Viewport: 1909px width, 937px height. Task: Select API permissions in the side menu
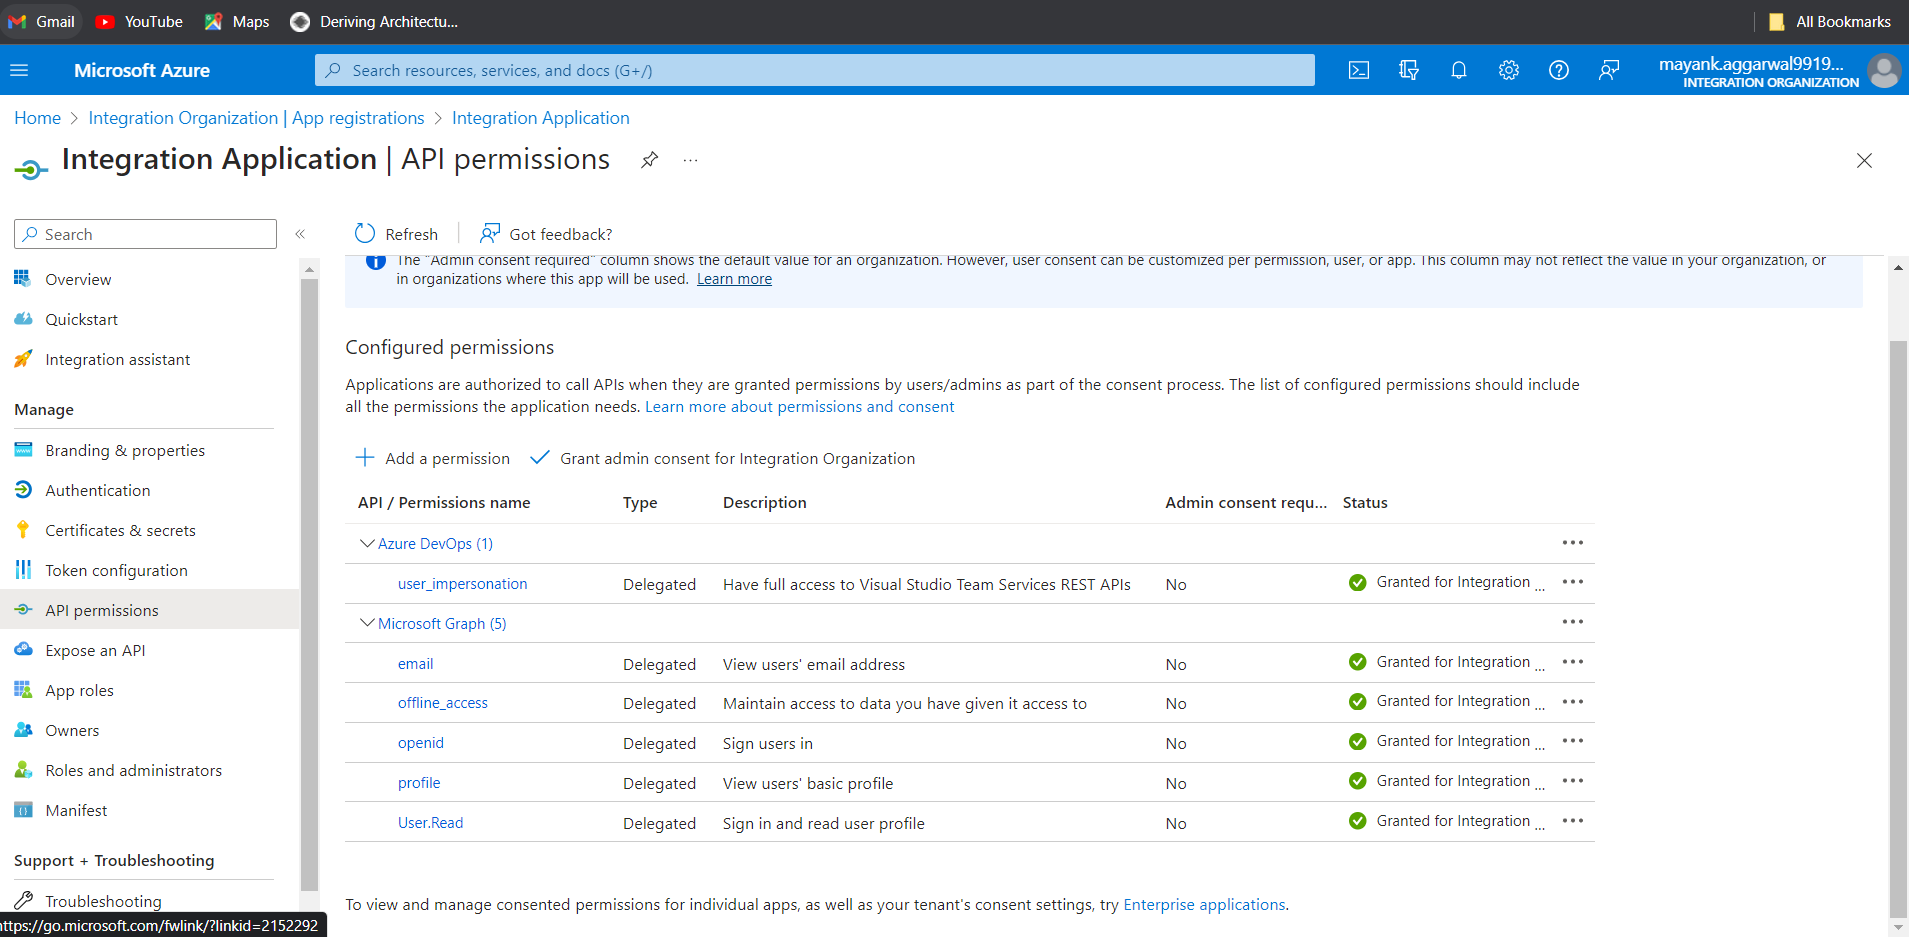(x=150, y=610)
